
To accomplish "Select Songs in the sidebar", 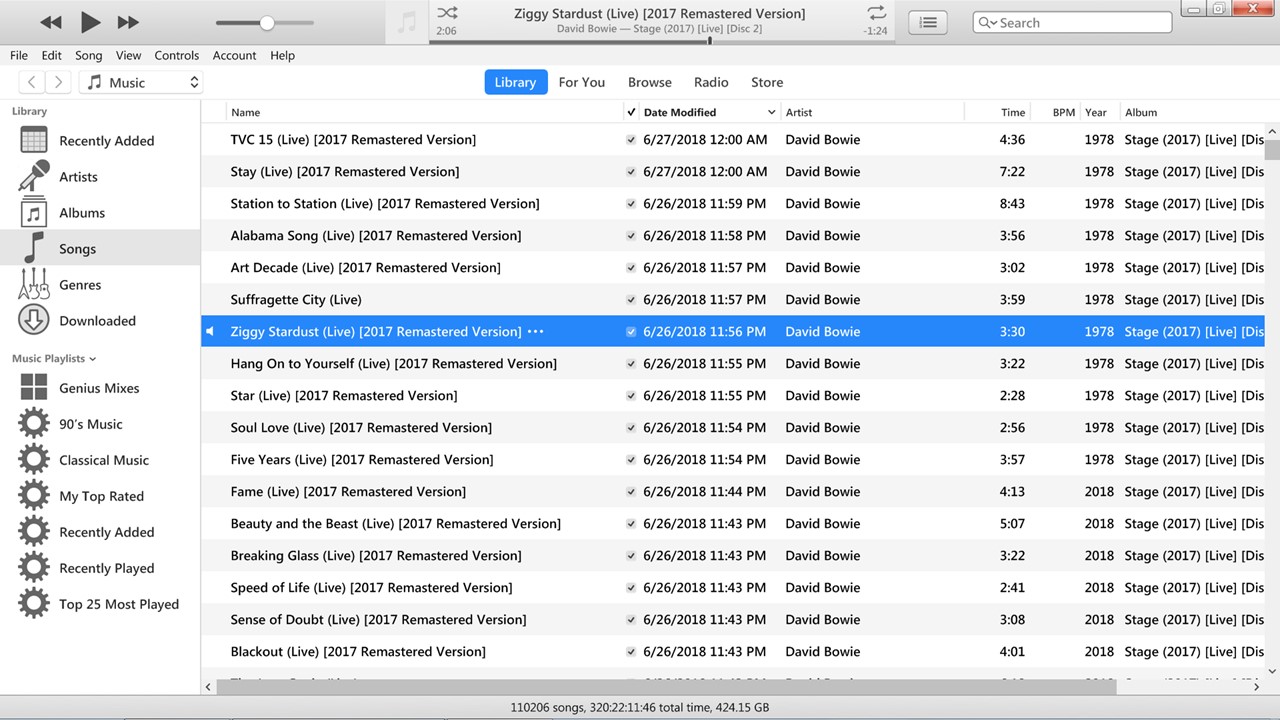I will coord(100,248).
